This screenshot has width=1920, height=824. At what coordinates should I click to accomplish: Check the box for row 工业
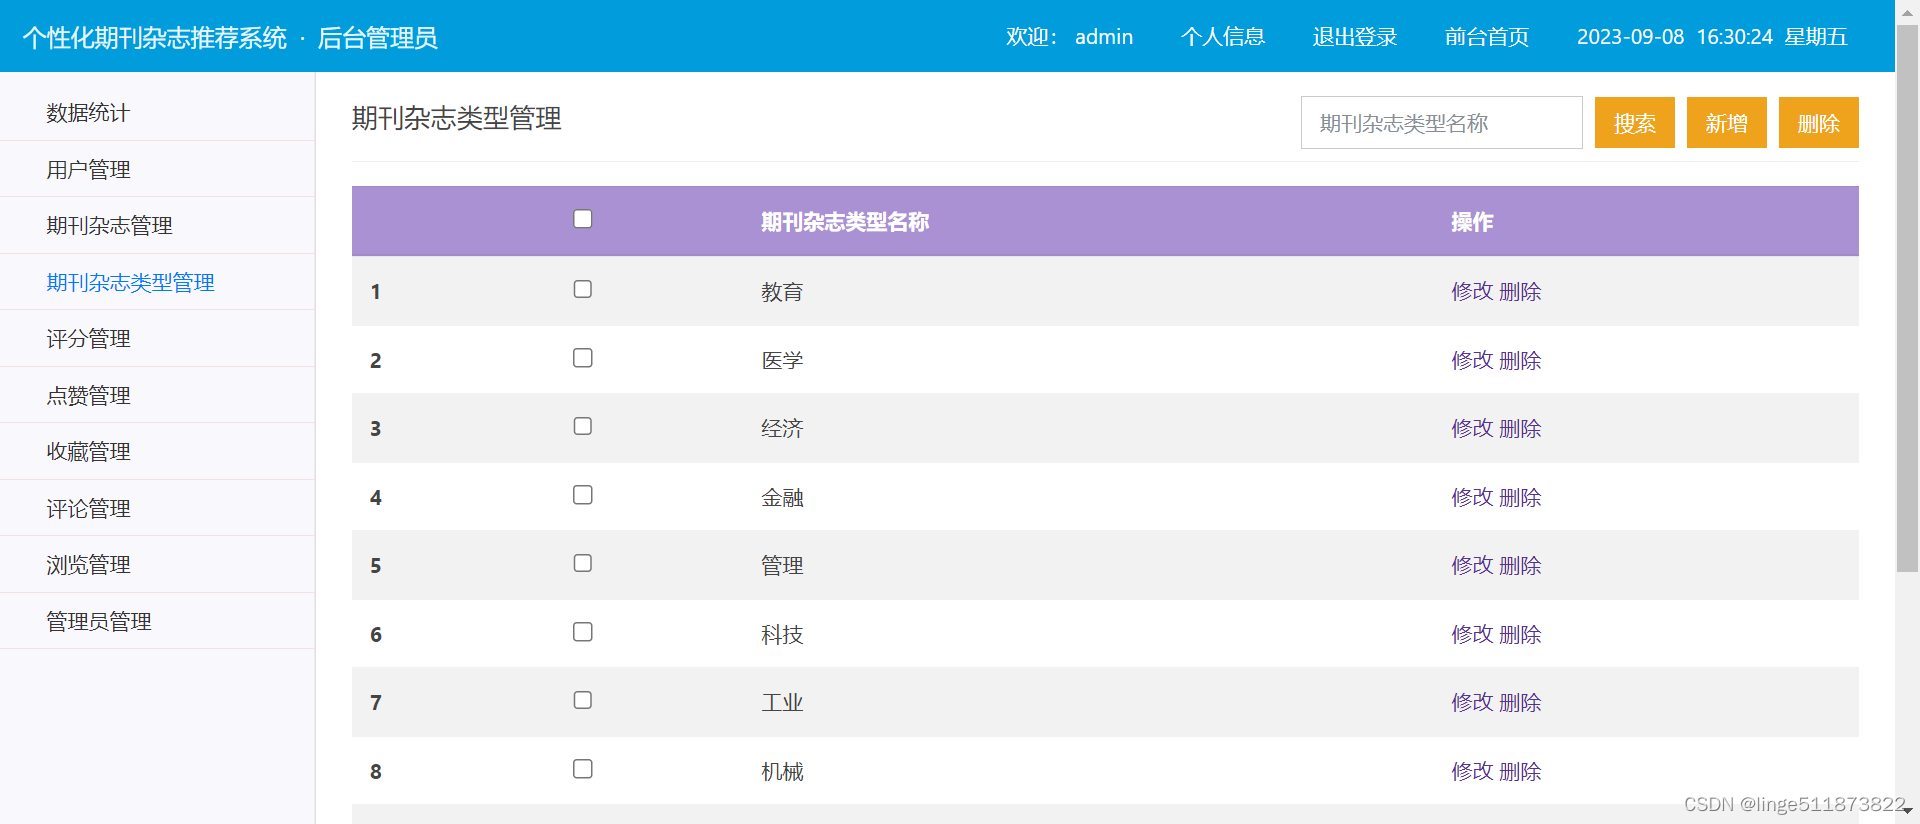point(583,700)
